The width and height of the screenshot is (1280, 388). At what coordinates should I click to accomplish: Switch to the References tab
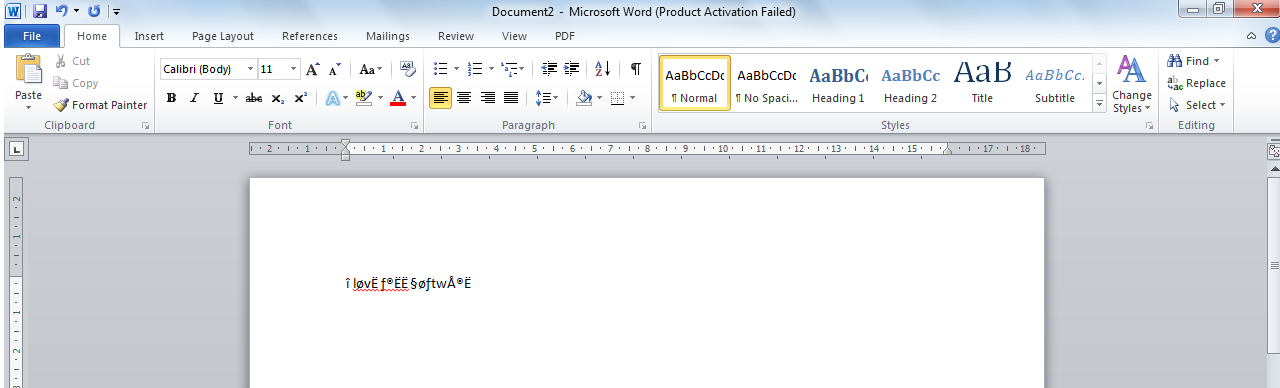[x=309, y=36]
